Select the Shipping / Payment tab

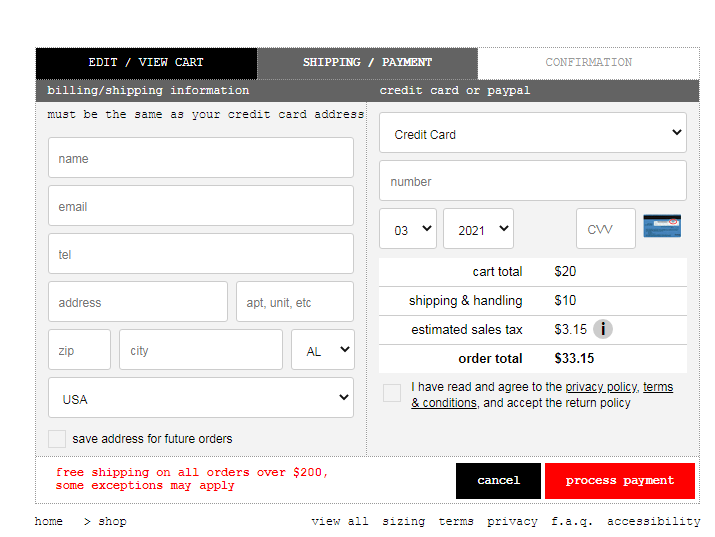point(367,62)
